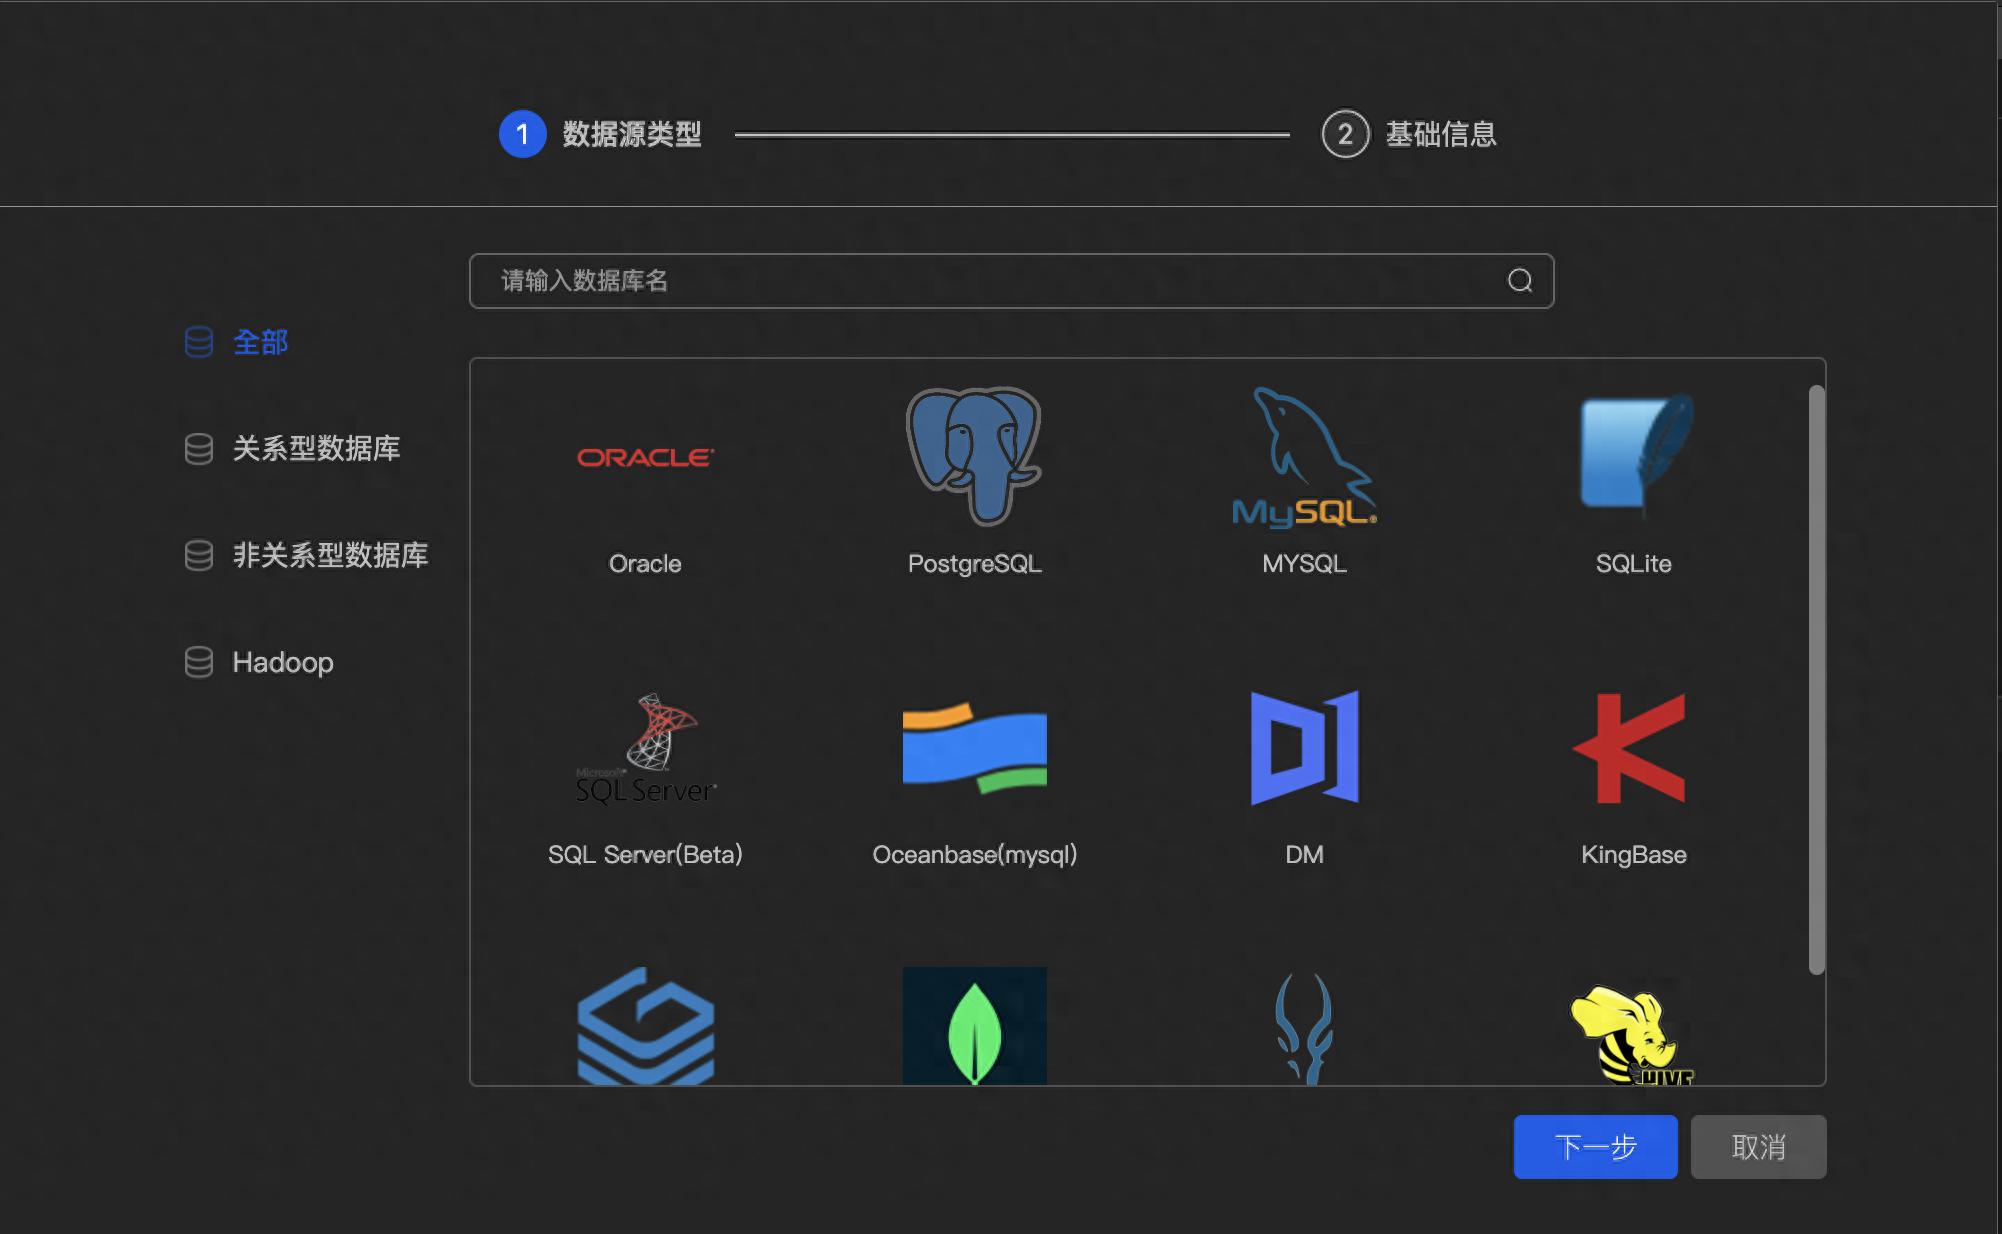
Task: Click the PostgreSQL text label
Action: tap(974, 564)
